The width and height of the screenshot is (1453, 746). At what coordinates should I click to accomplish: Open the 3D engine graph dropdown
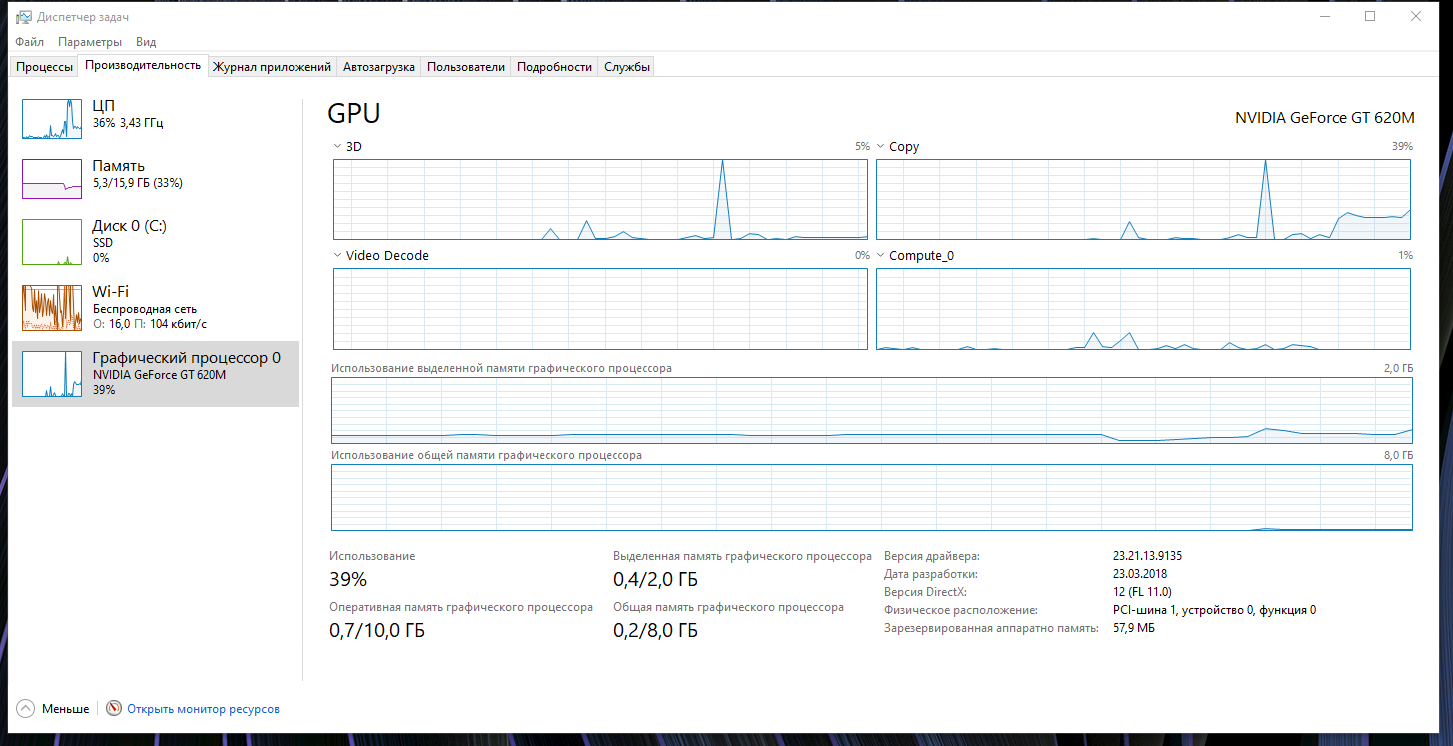click(337, 146)
